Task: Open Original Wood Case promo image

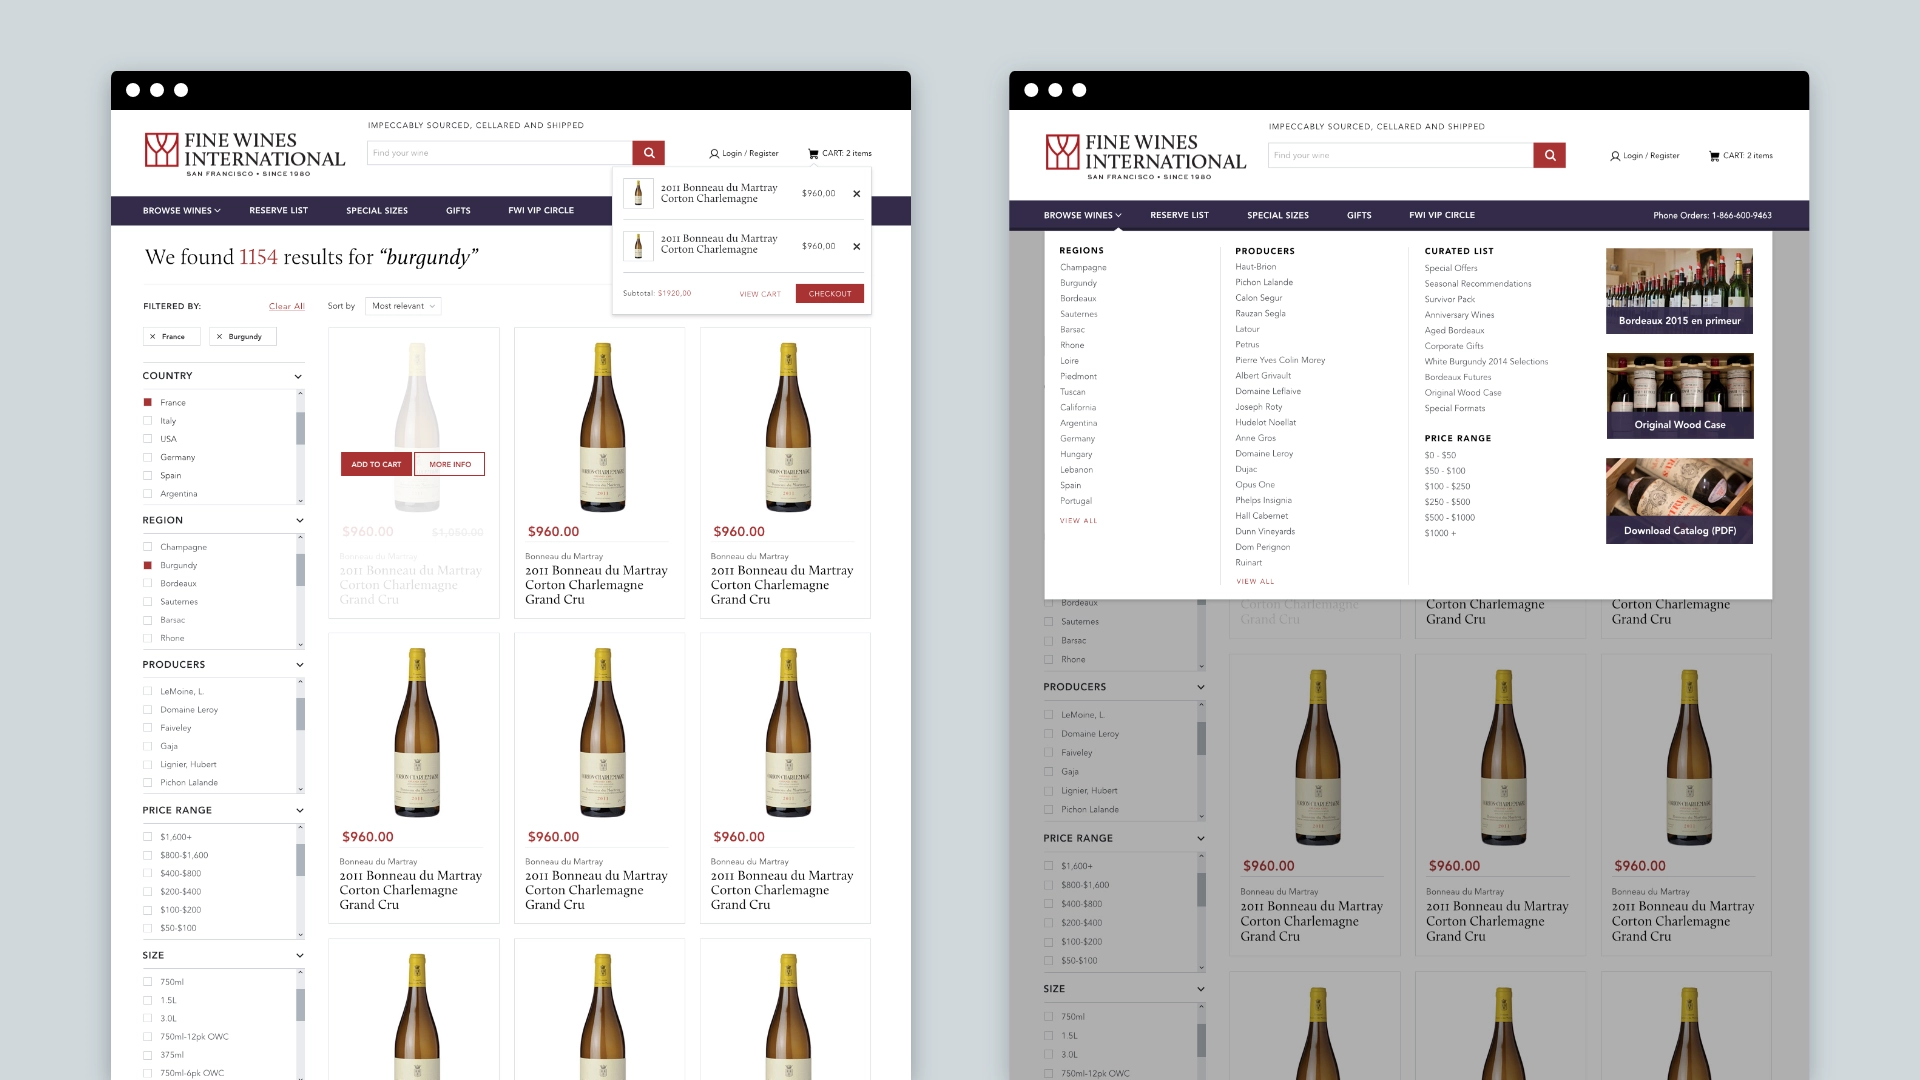Action: [x=1679, y=395]
